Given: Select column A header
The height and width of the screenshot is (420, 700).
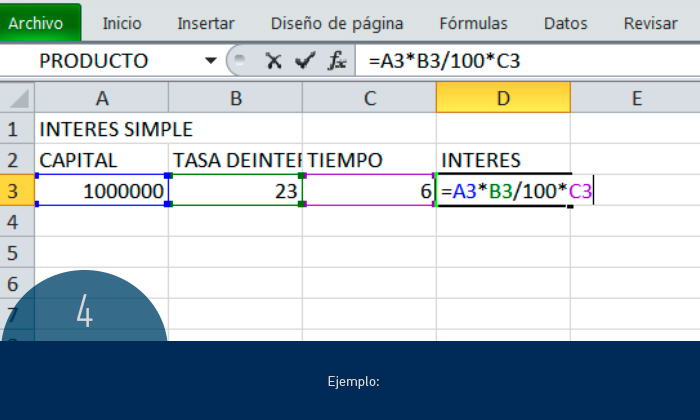Looking at the screenshot, I should [101, 97].
